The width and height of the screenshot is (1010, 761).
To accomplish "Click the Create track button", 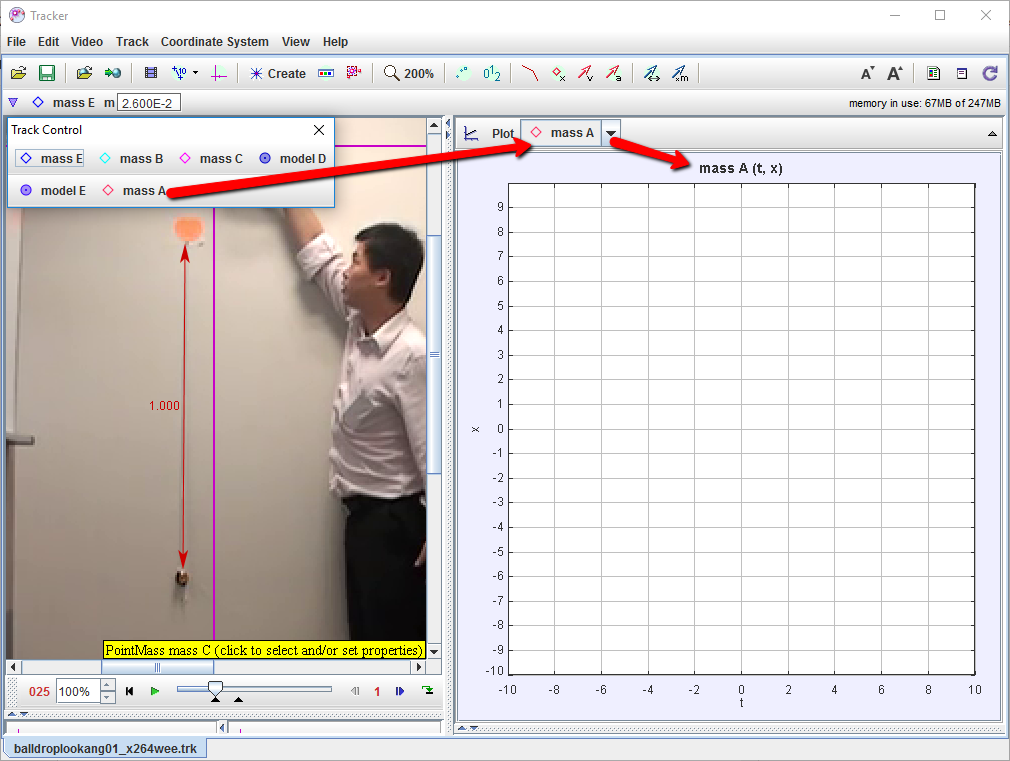I will coord(278,73).
